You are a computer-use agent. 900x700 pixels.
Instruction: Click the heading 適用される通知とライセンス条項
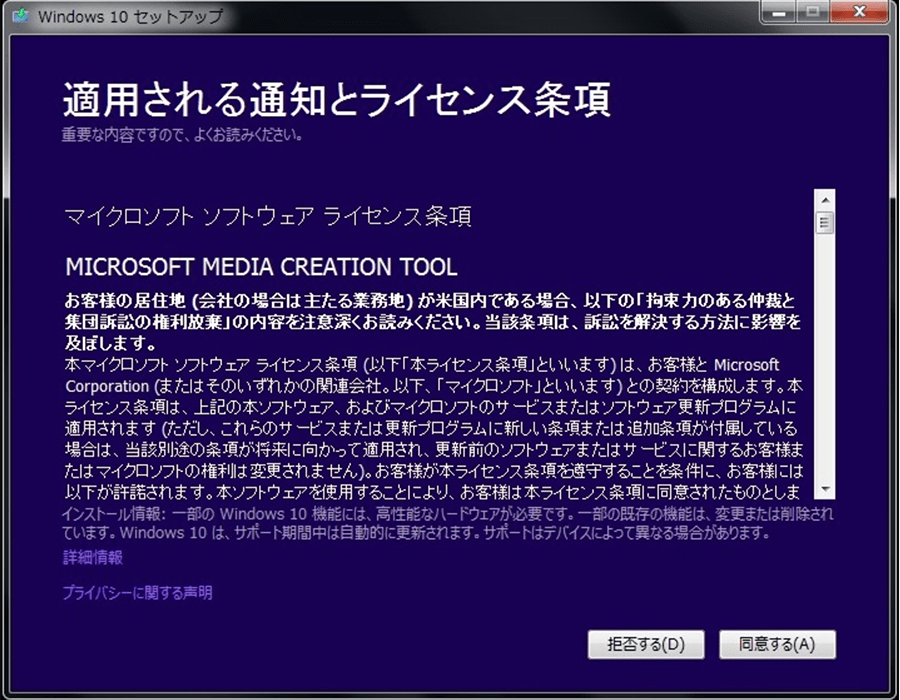[336, 100]
